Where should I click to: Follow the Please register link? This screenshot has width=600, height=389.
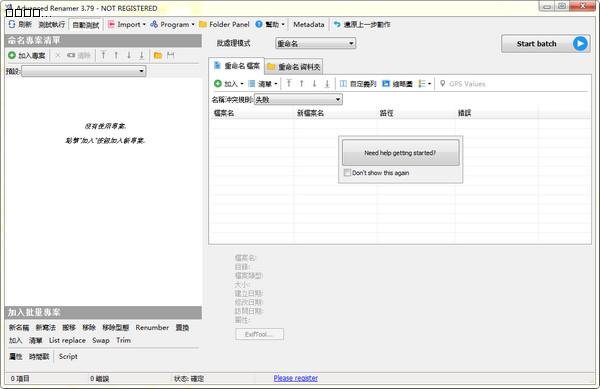295,378
